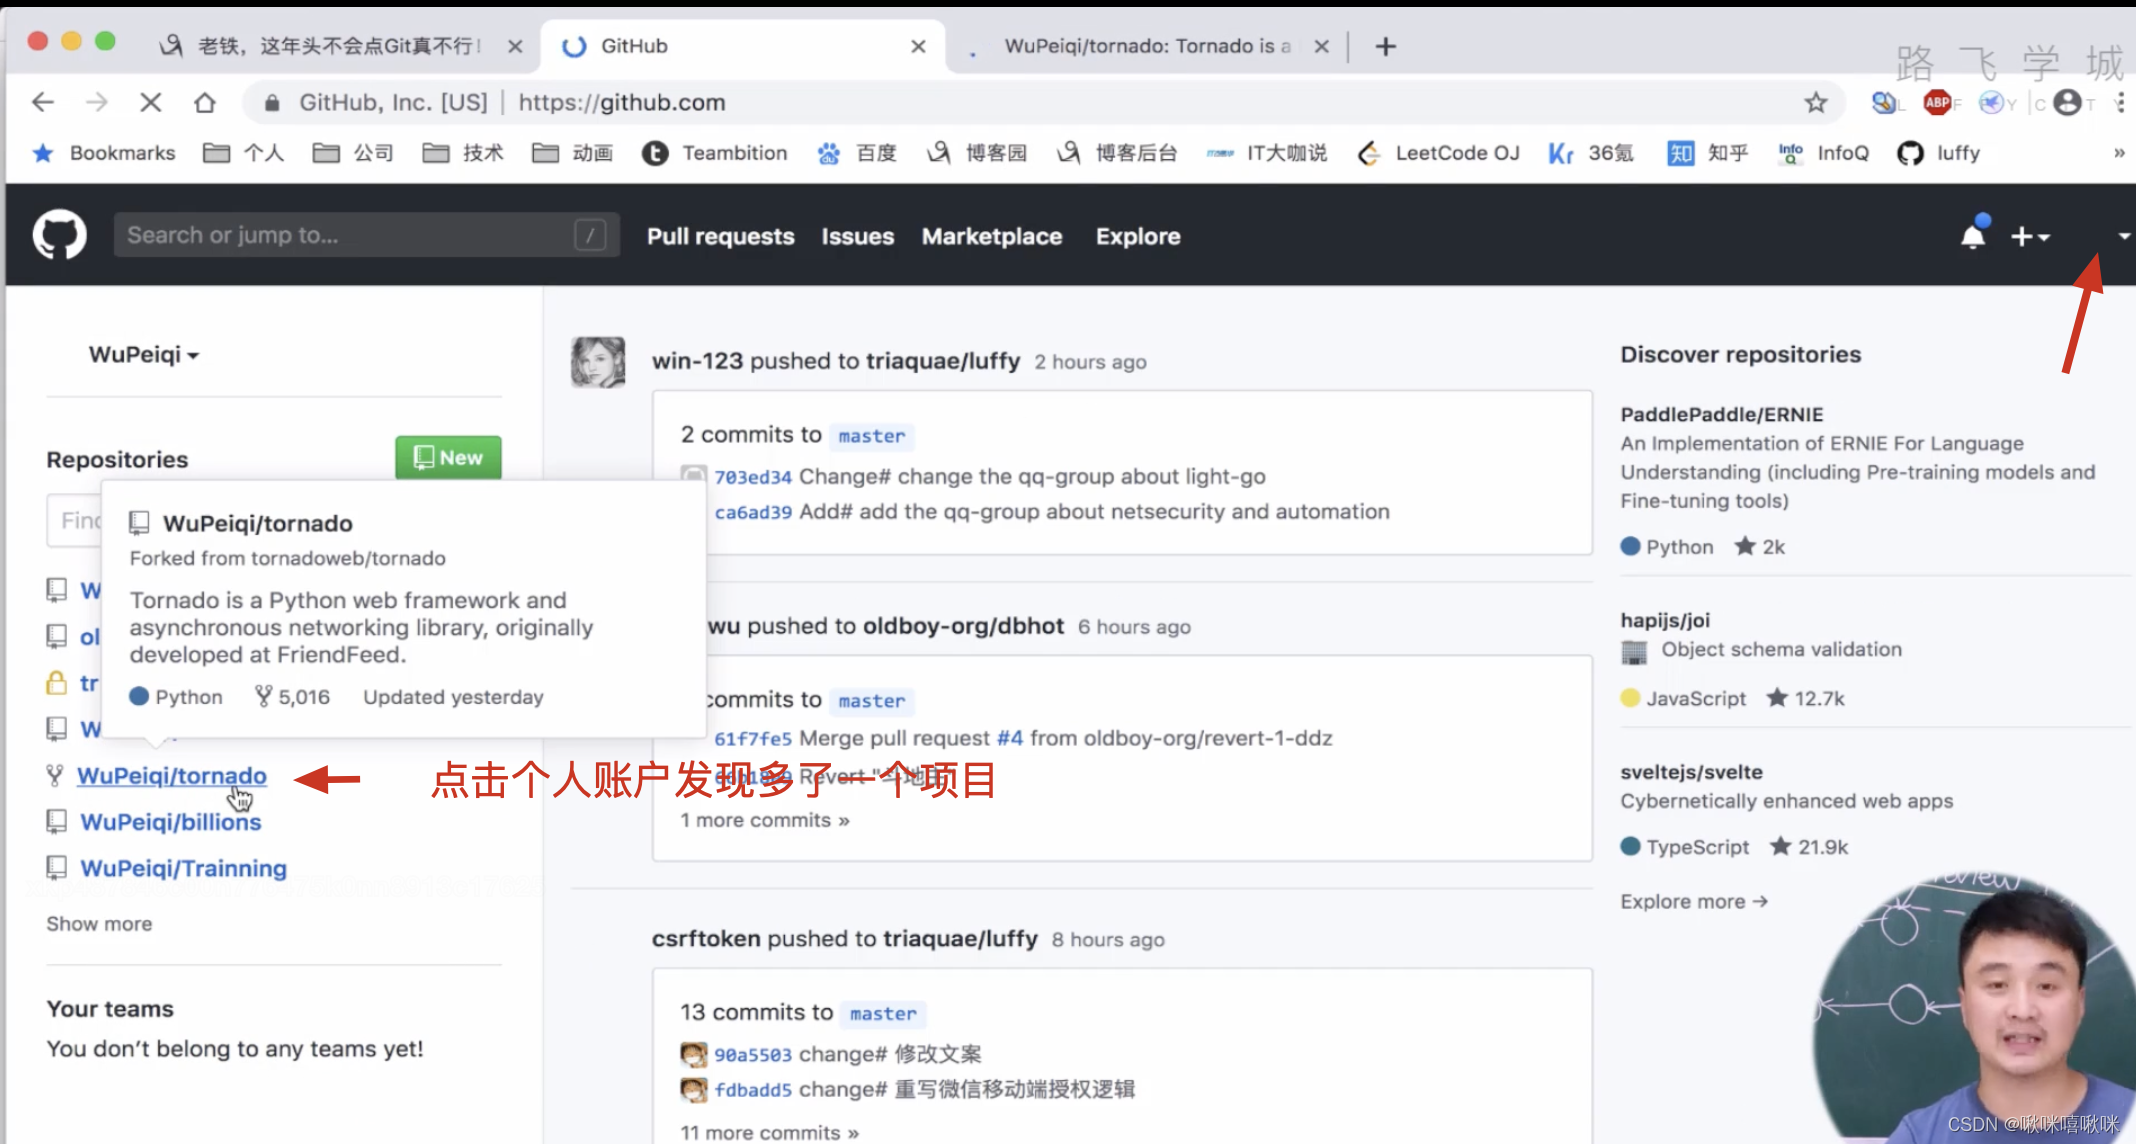The width and height of the screenshot is (2136, 1144).
Task: Click the green New repository button
Action: click(448, 457)
